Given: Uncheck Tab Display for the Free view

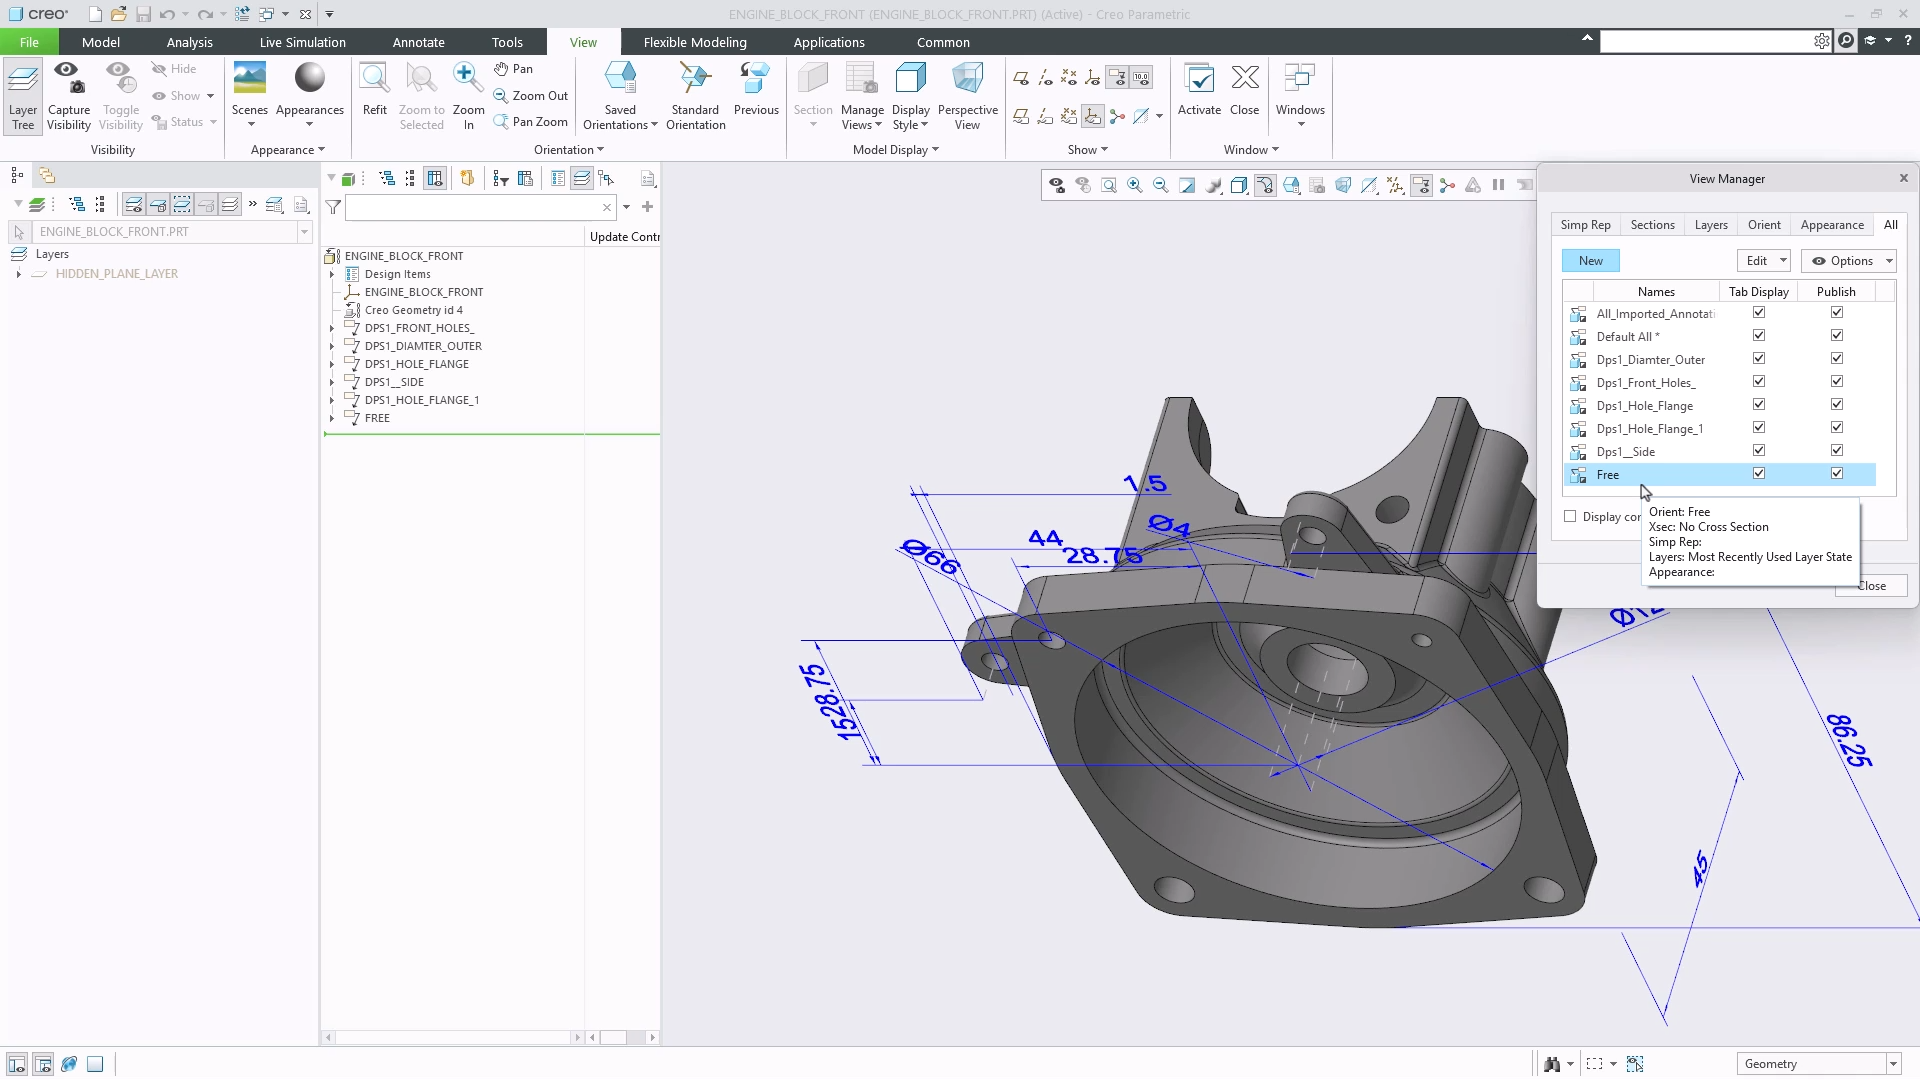Looking at the screenshot, I should (1759, 472).
